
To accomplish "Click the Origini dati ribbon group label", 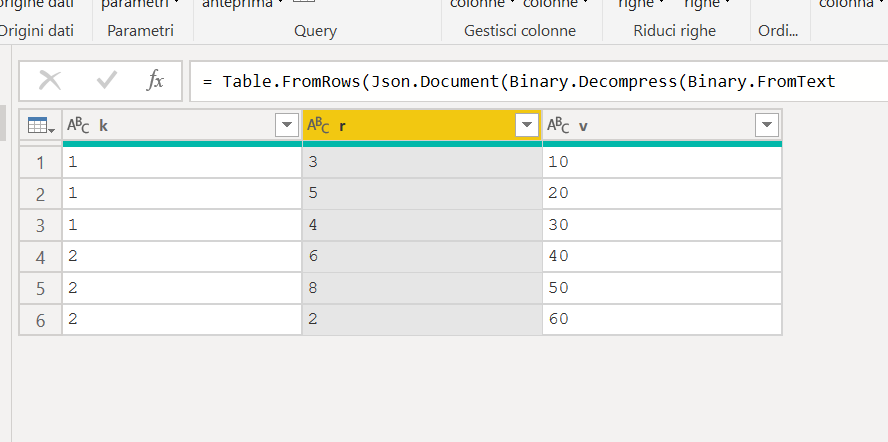I will (37, 31).
